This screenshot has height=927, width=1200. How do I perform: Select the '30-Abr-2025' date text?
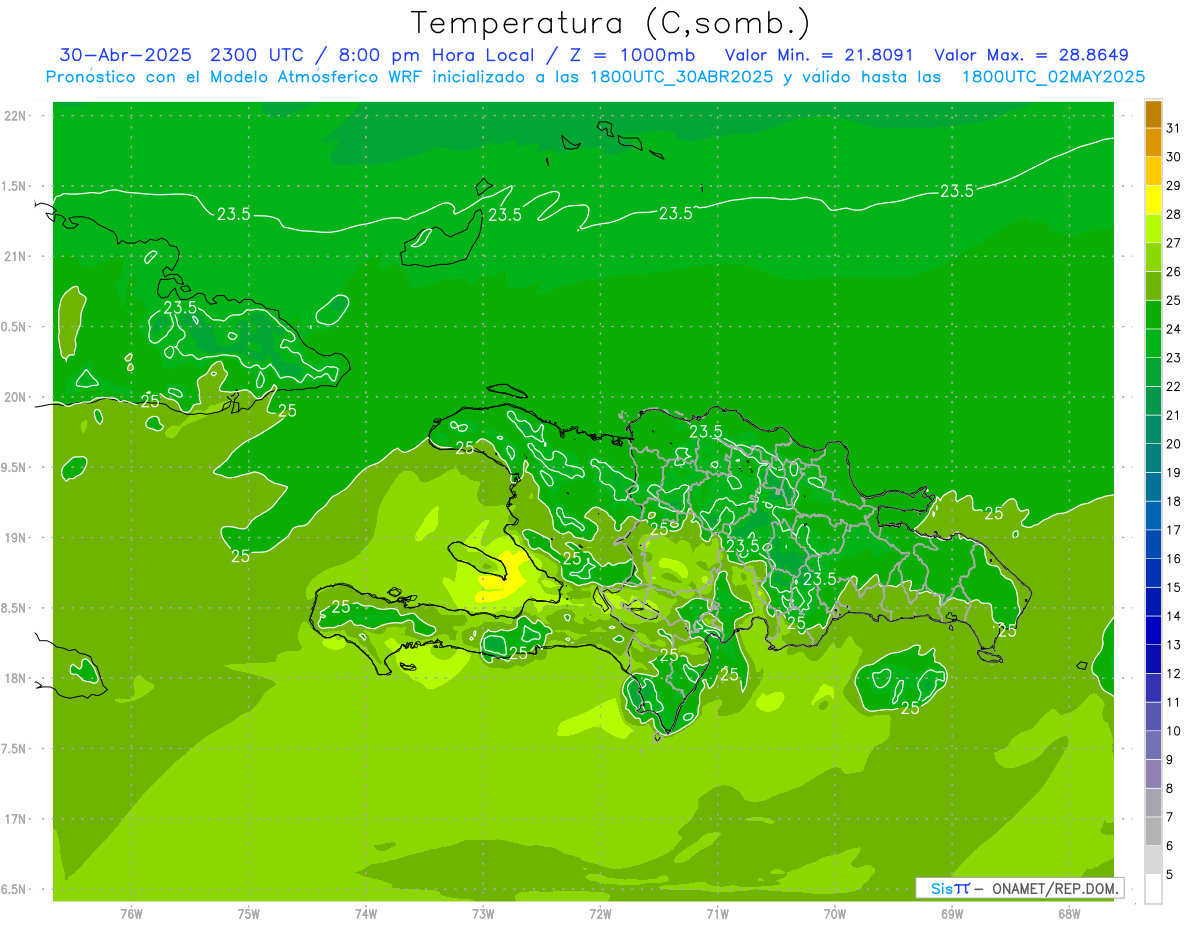coord(127,55)
